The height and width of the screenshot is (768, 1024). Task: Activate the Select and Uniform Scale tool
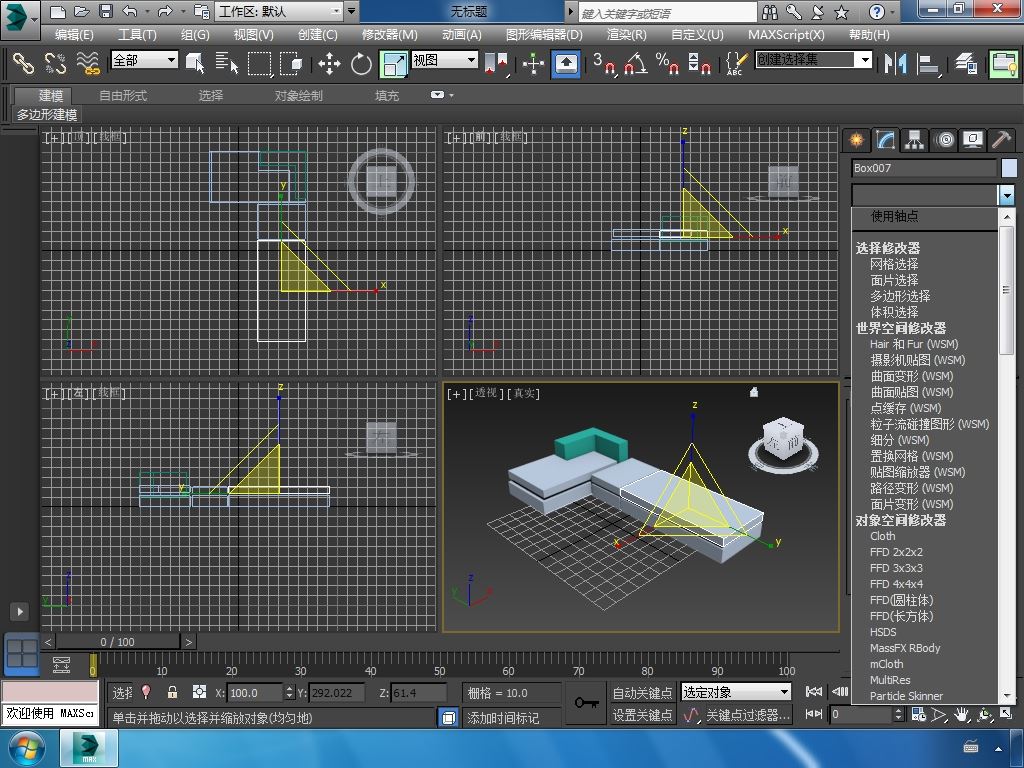tap(394, 64)
